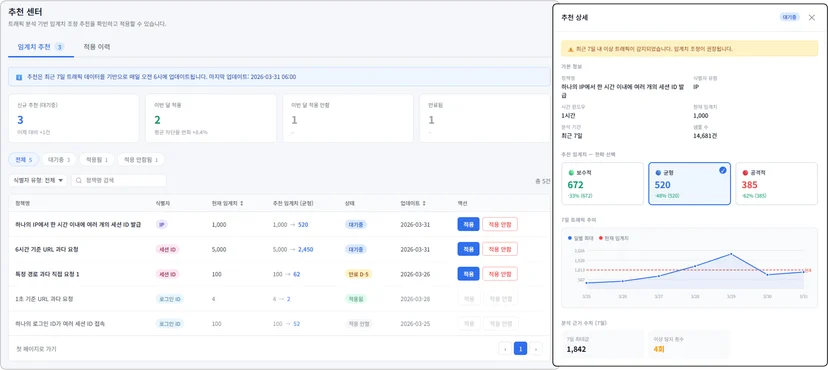Click 적용 button for the IP session policy row

coord(468,224)
